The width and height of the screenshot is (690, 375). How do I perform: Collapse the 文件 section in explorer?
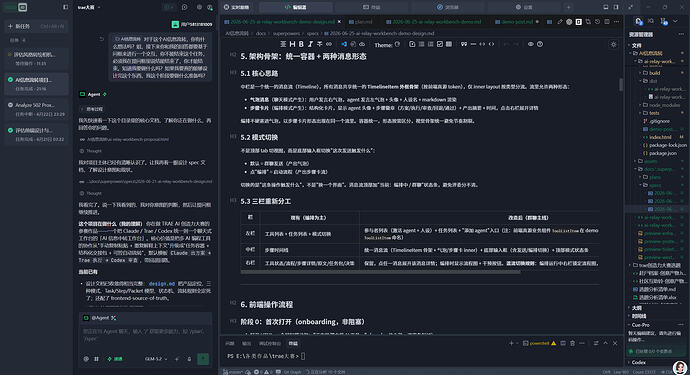(636, 45)
